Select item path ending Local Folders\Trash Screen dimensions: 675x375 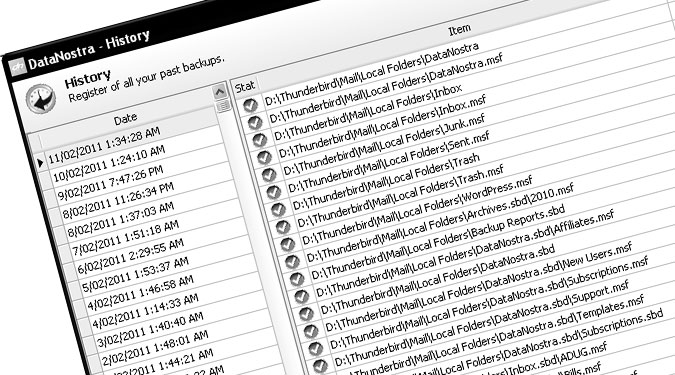386,182
